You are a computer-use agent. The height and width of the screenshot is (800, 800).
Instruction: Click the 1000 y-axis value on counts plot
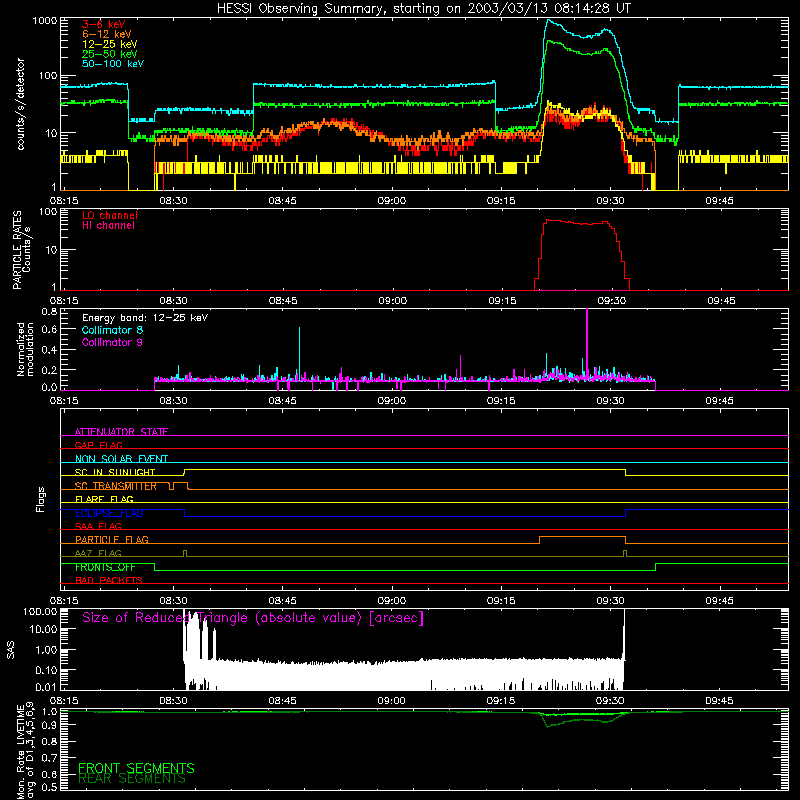pyautogui.click(x=45, y=21)
